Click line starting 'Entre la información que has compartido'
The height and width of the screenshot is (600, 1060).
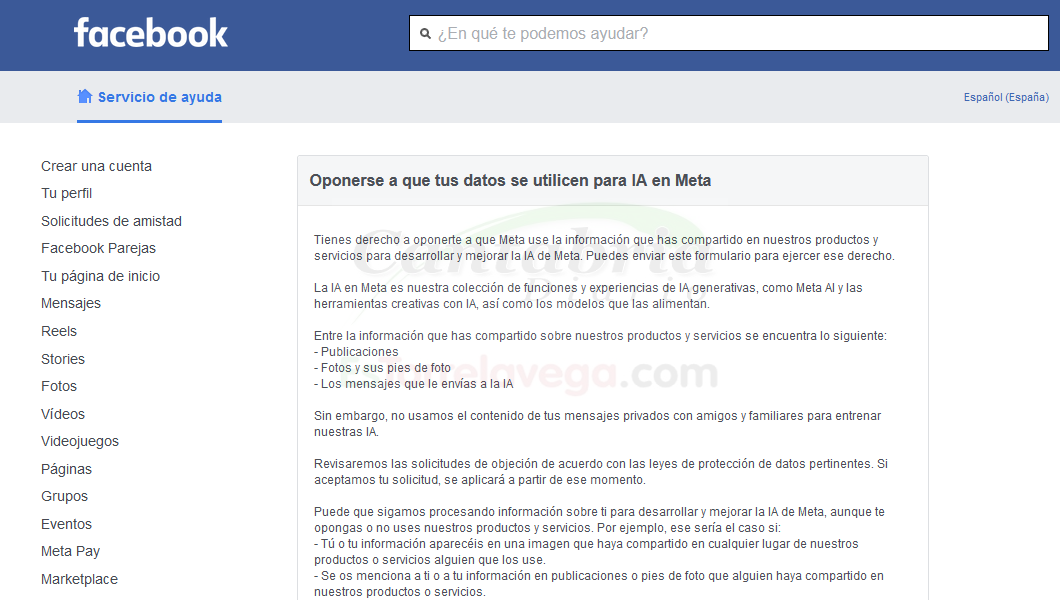coord(600,336)
